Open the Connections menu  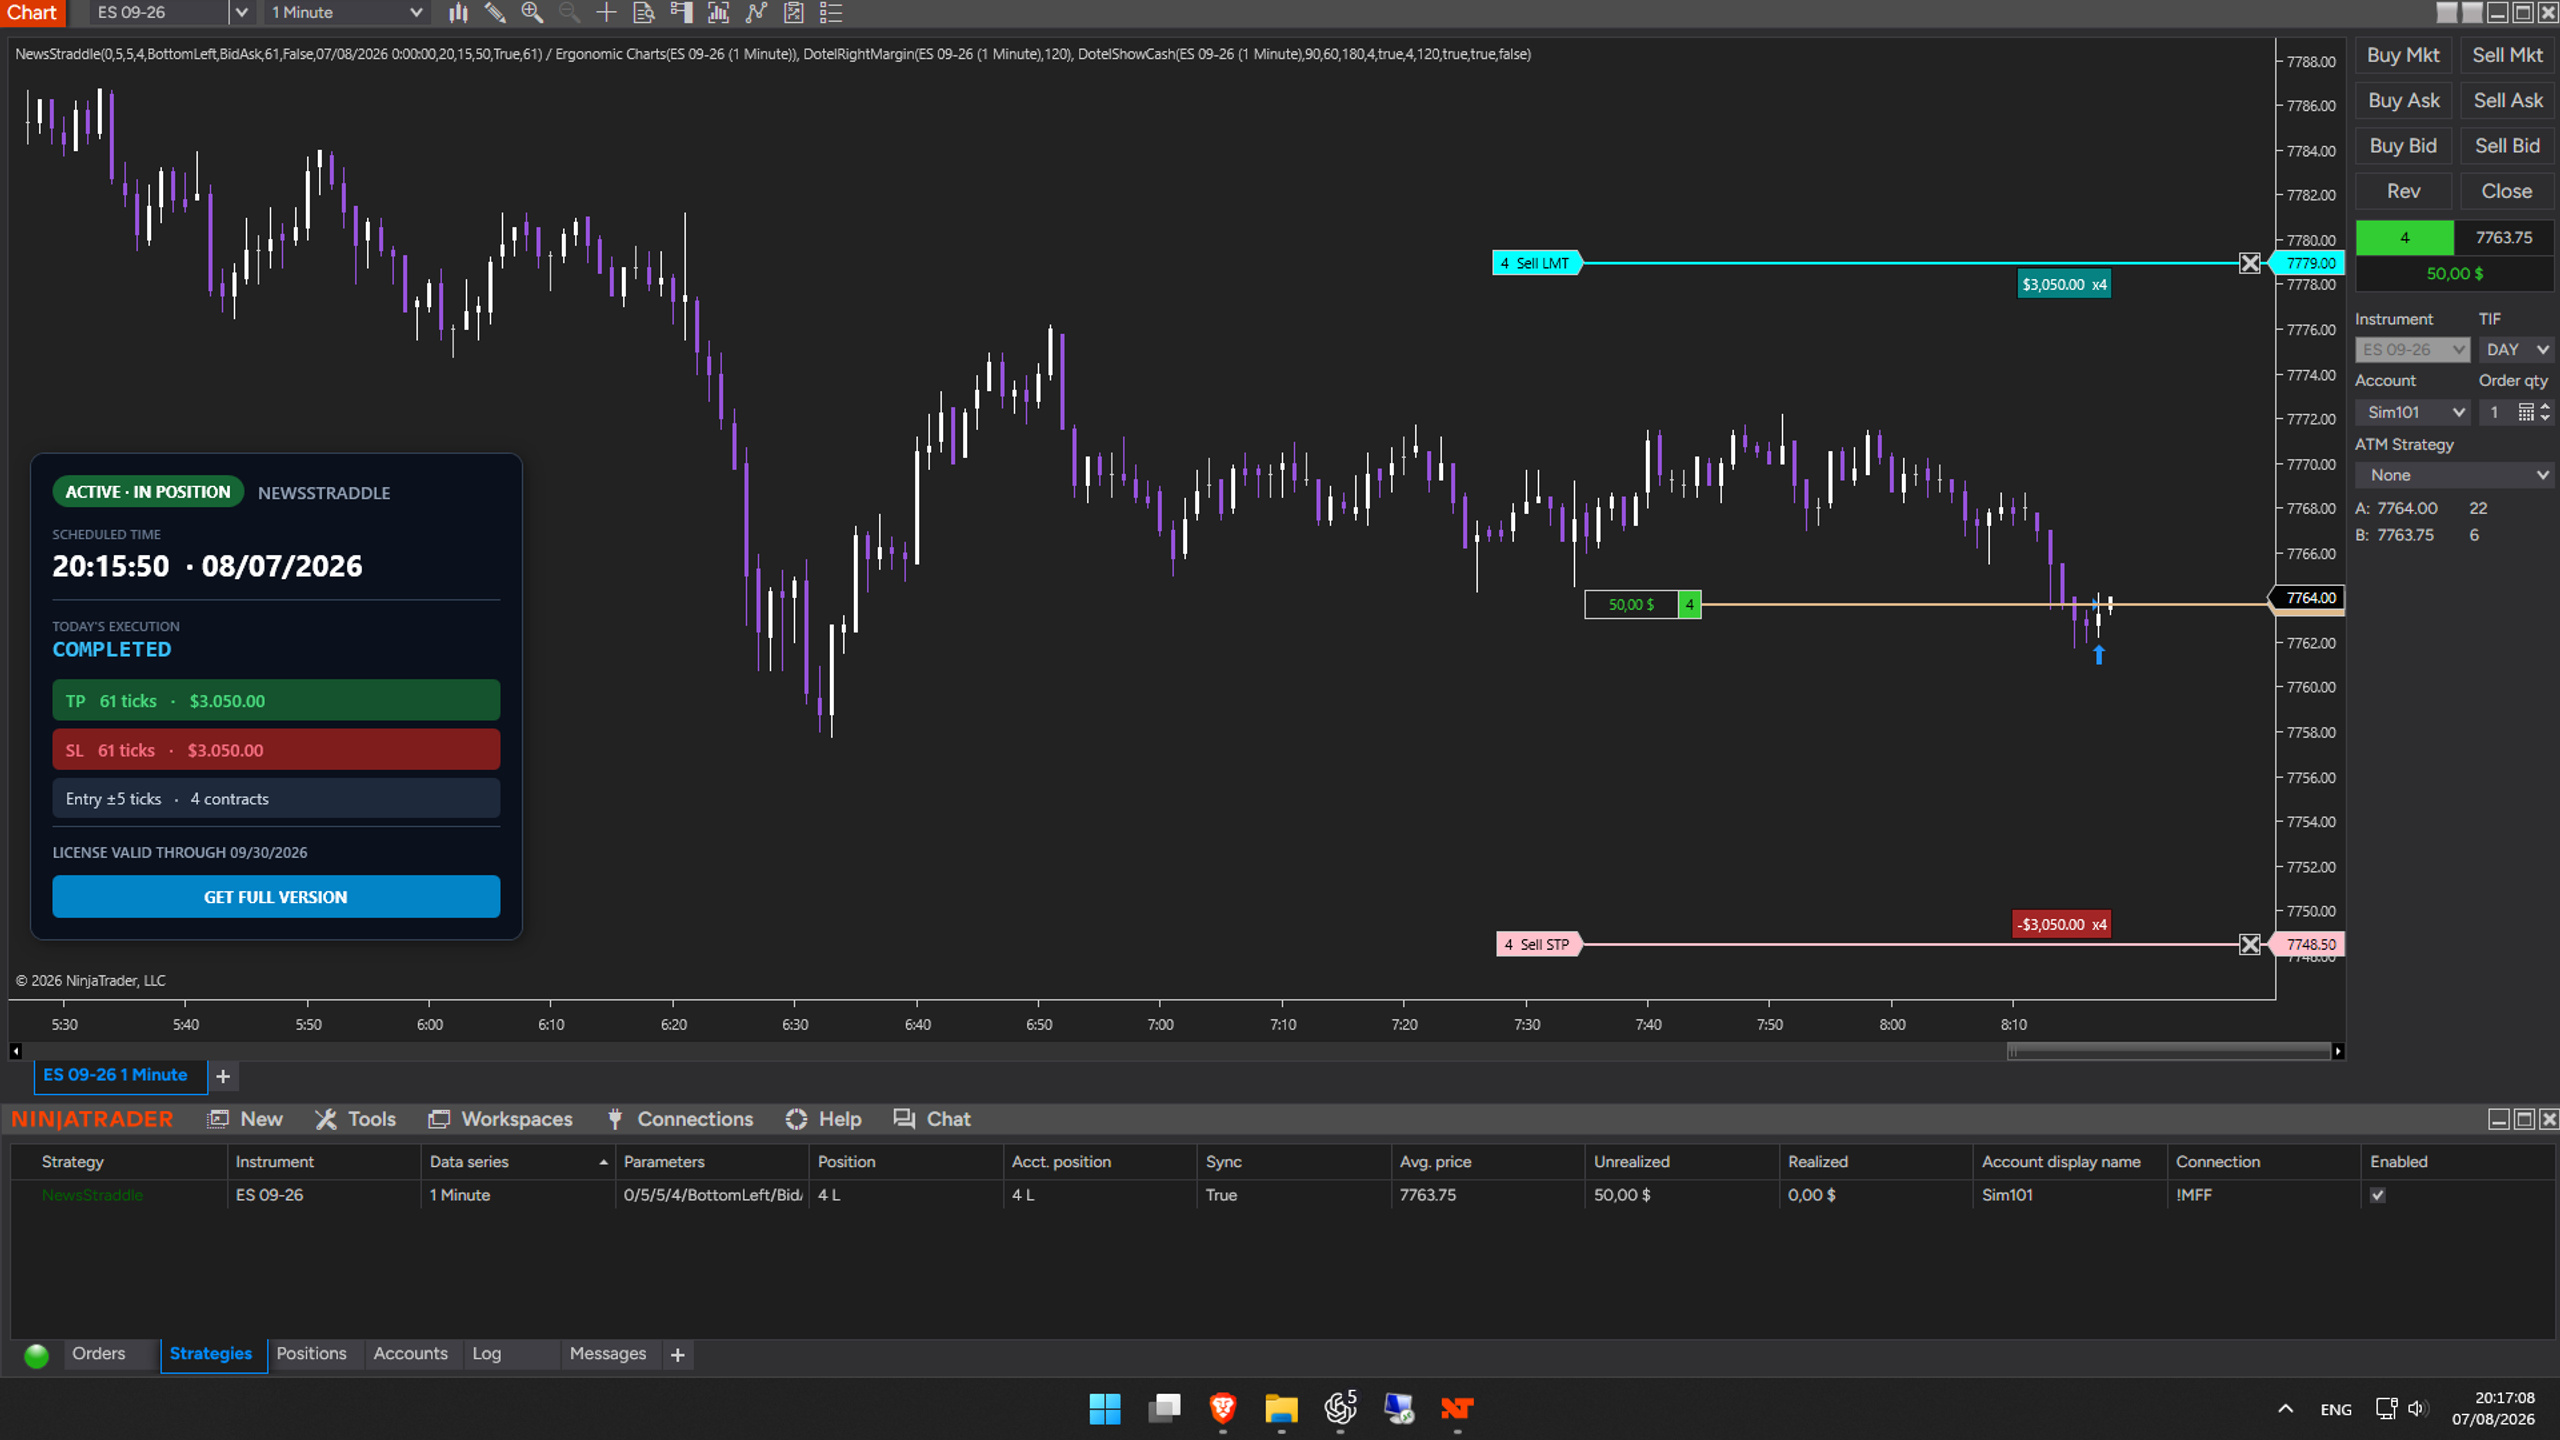coord(679,1119)
